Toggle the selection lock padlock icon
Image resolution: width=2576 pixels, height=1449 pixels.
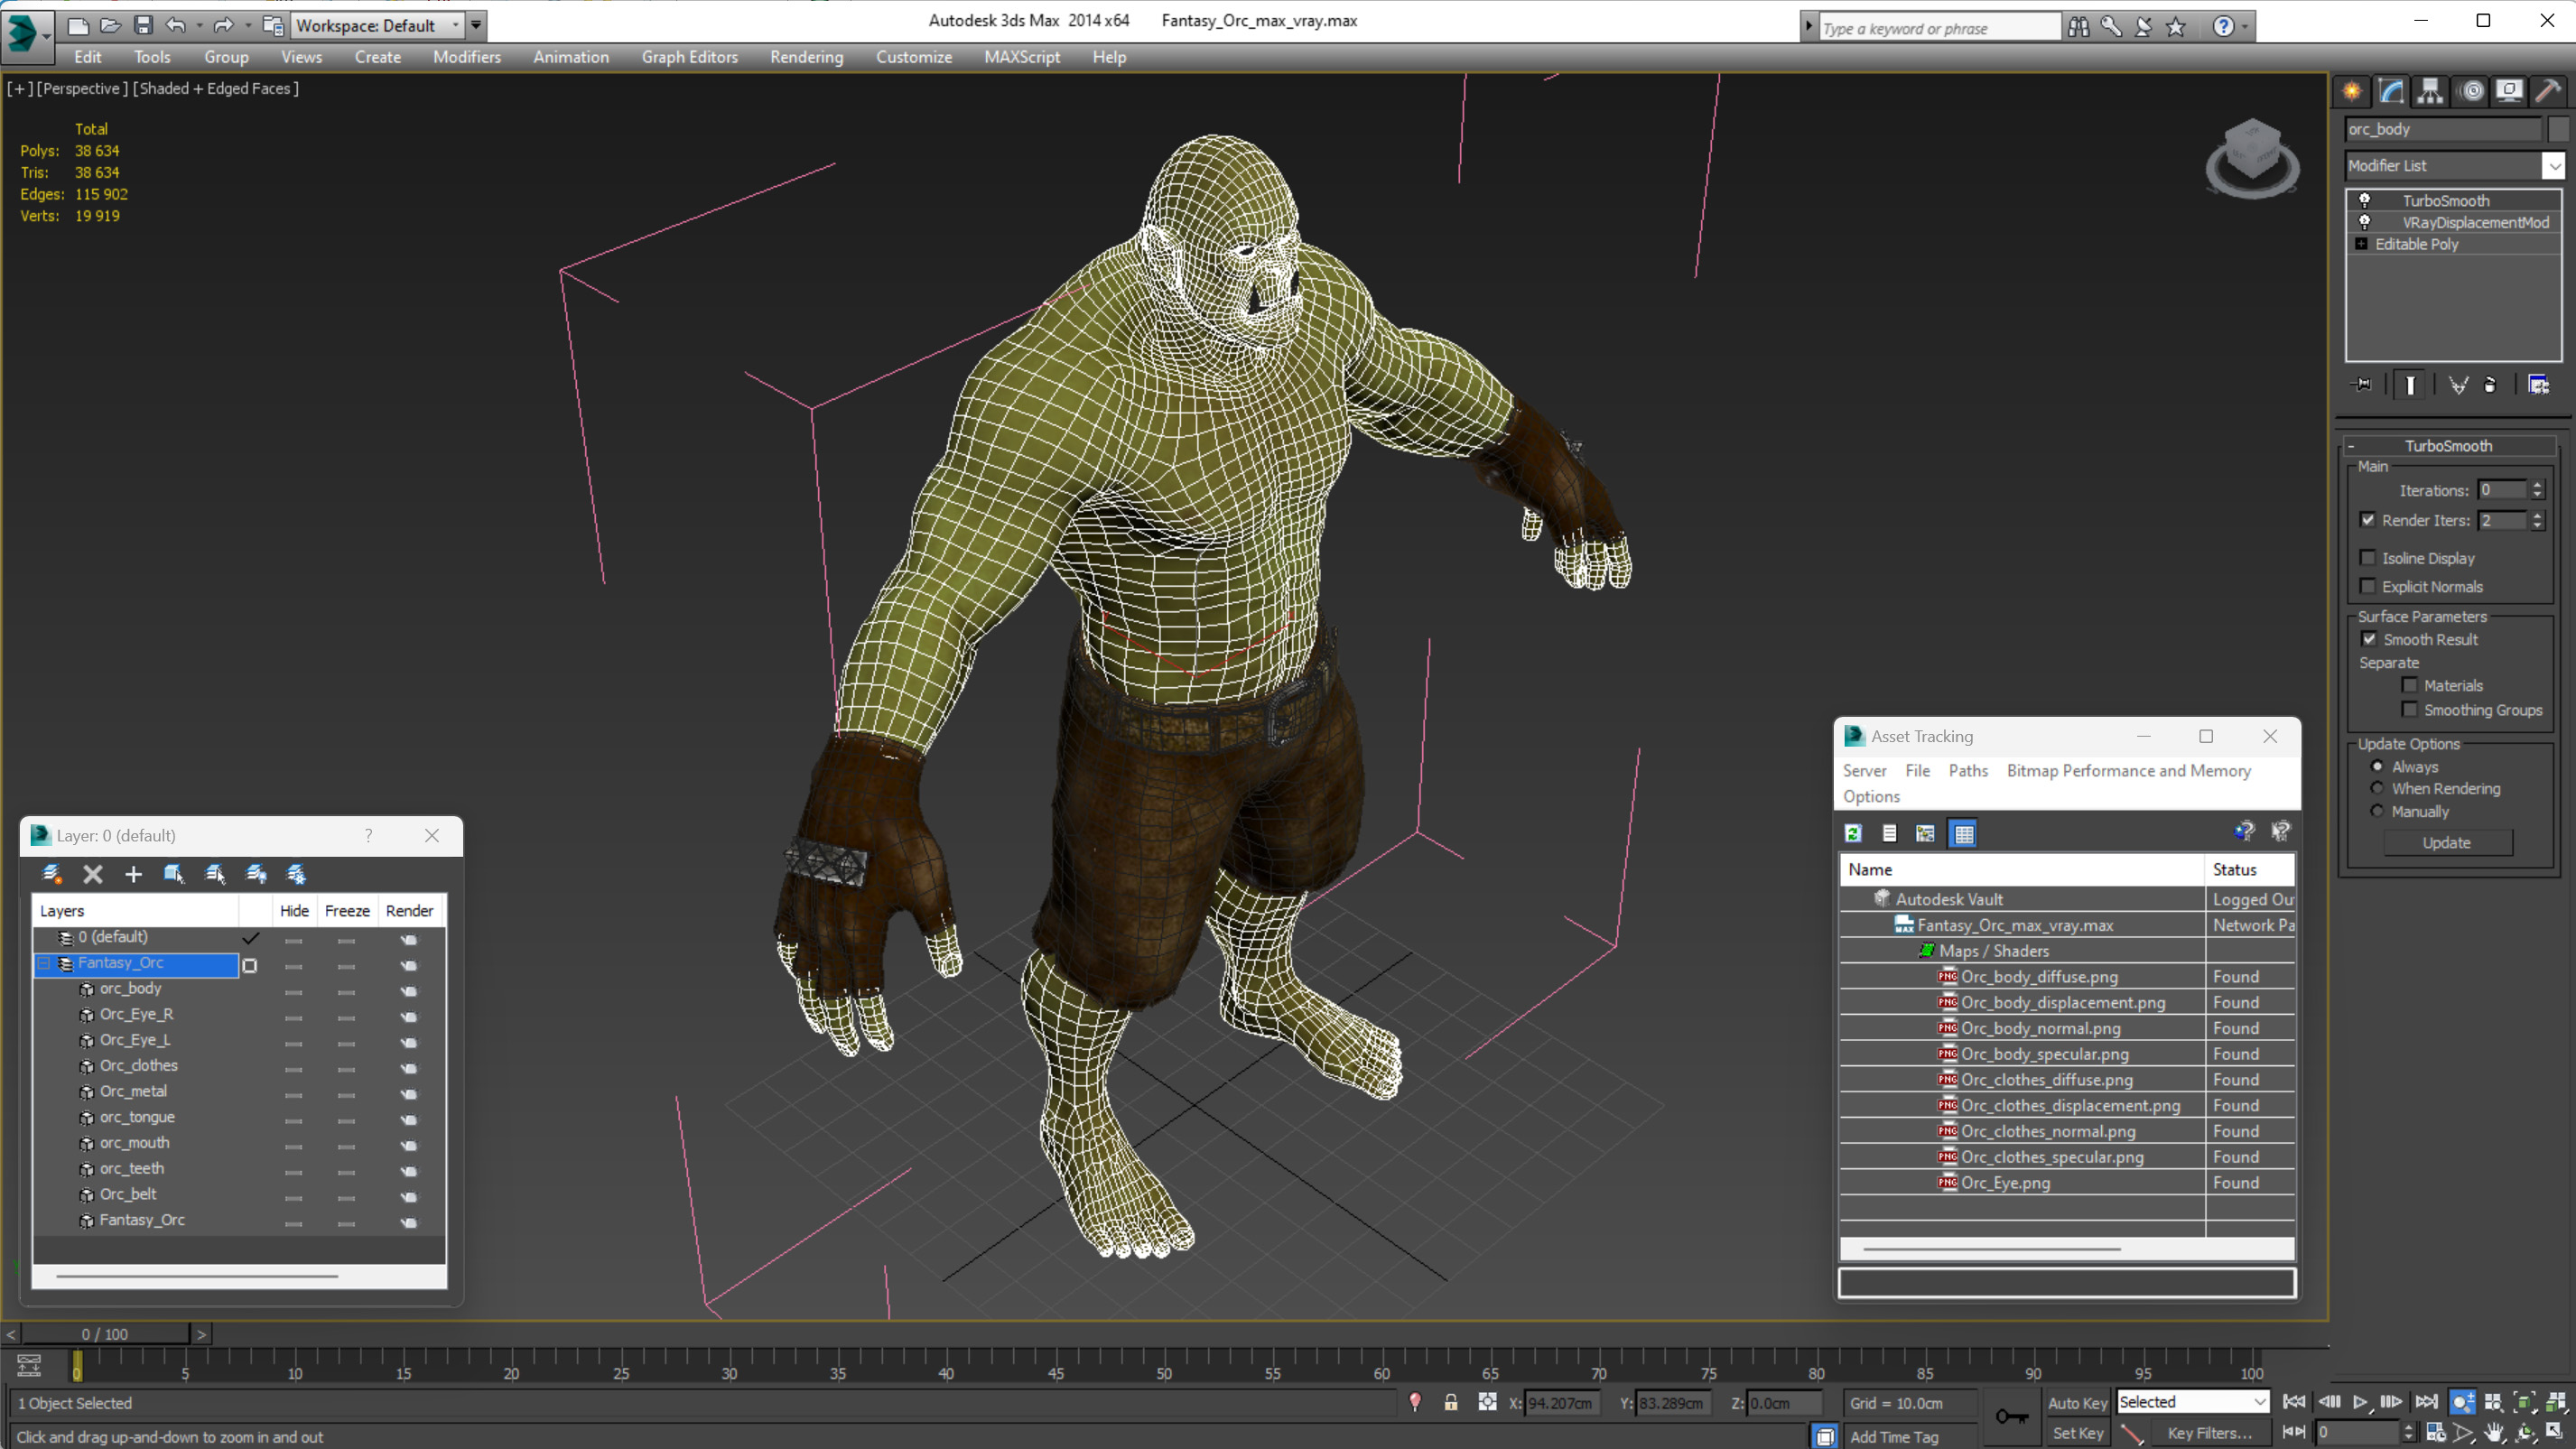point(1450,1402)
